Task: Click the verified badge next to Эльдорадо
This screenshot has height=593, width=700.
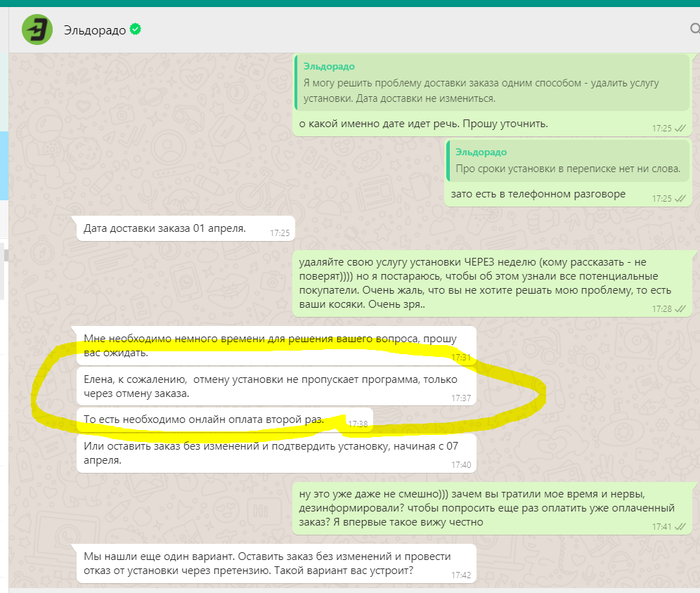Action: click(135, 29)
